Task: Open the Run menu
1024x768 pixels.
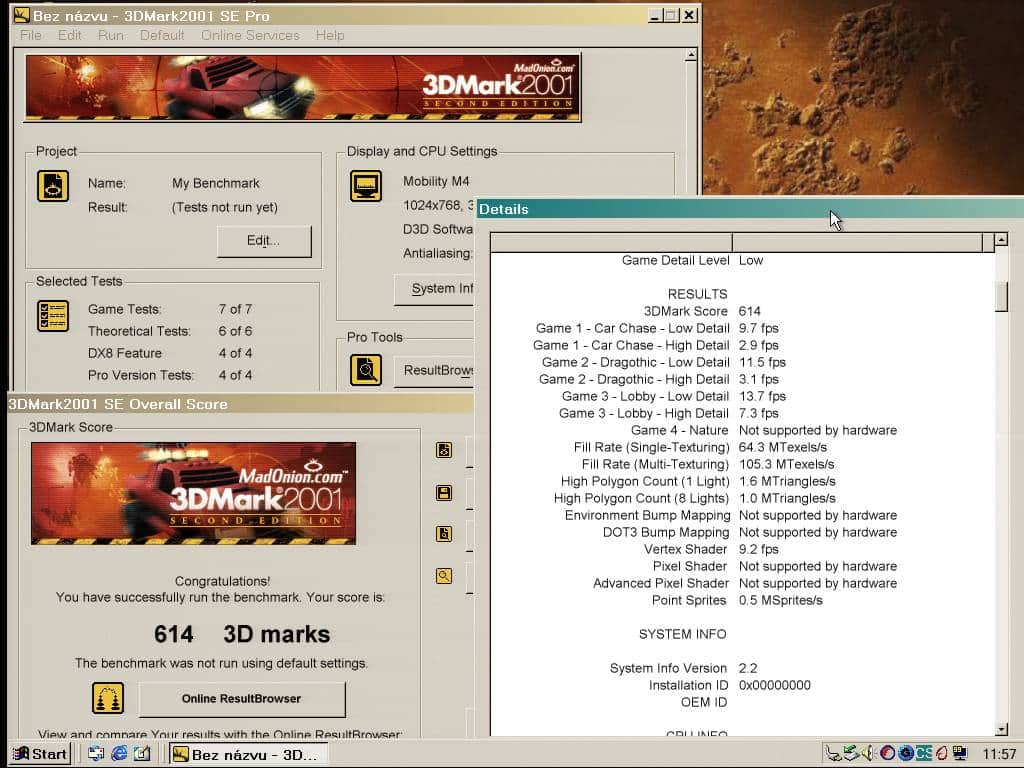Action: (x=110, y=35)
